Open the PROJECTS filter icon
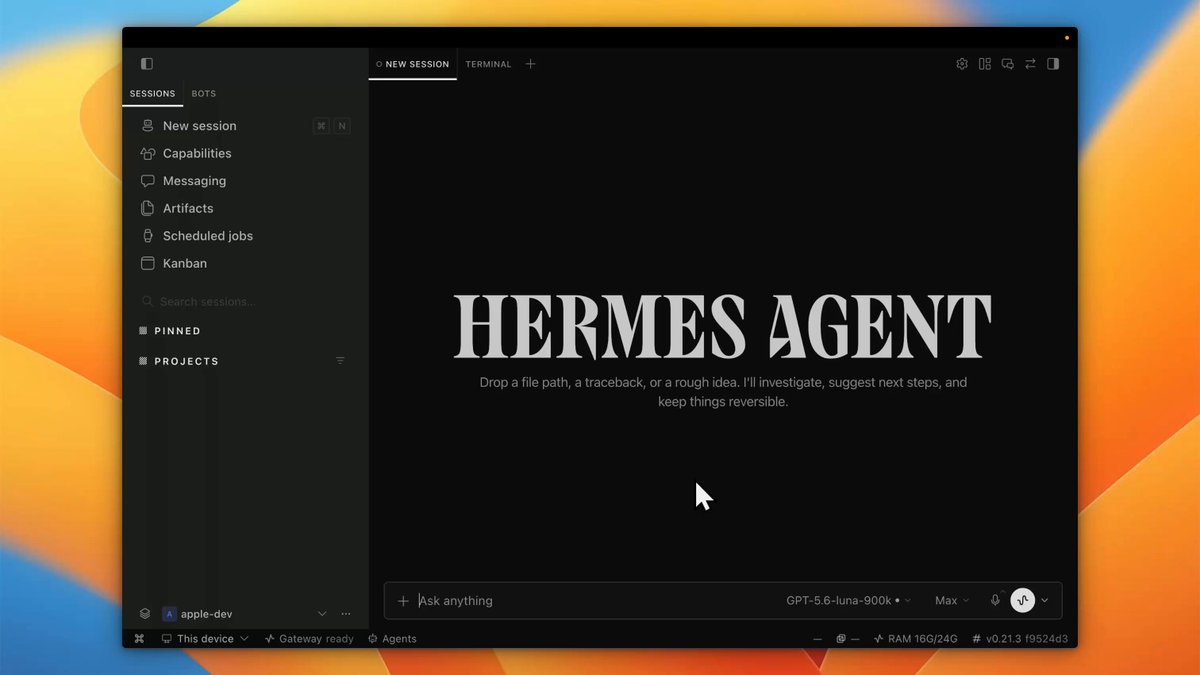This screenshot has width=1200, height=675. pos(340,360)
